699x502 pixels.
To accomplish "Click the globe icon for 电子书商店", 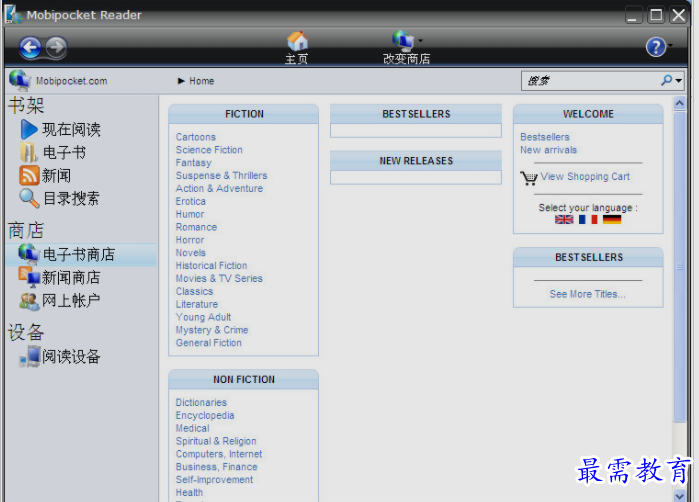I will 29,254.
